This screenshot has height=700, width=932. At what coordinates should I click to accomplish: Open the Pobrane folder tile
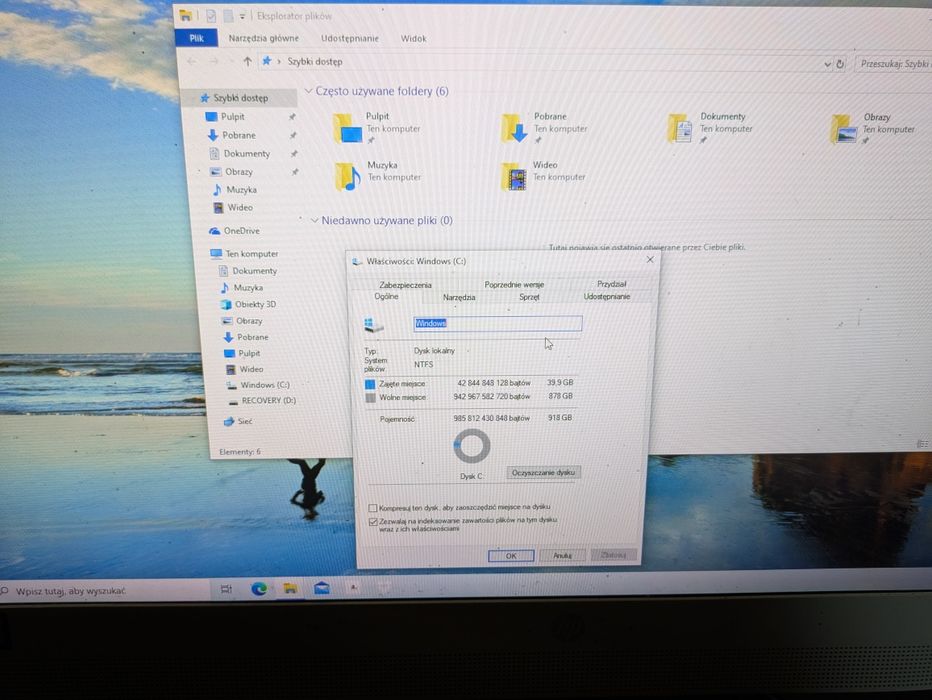[544, 128]
